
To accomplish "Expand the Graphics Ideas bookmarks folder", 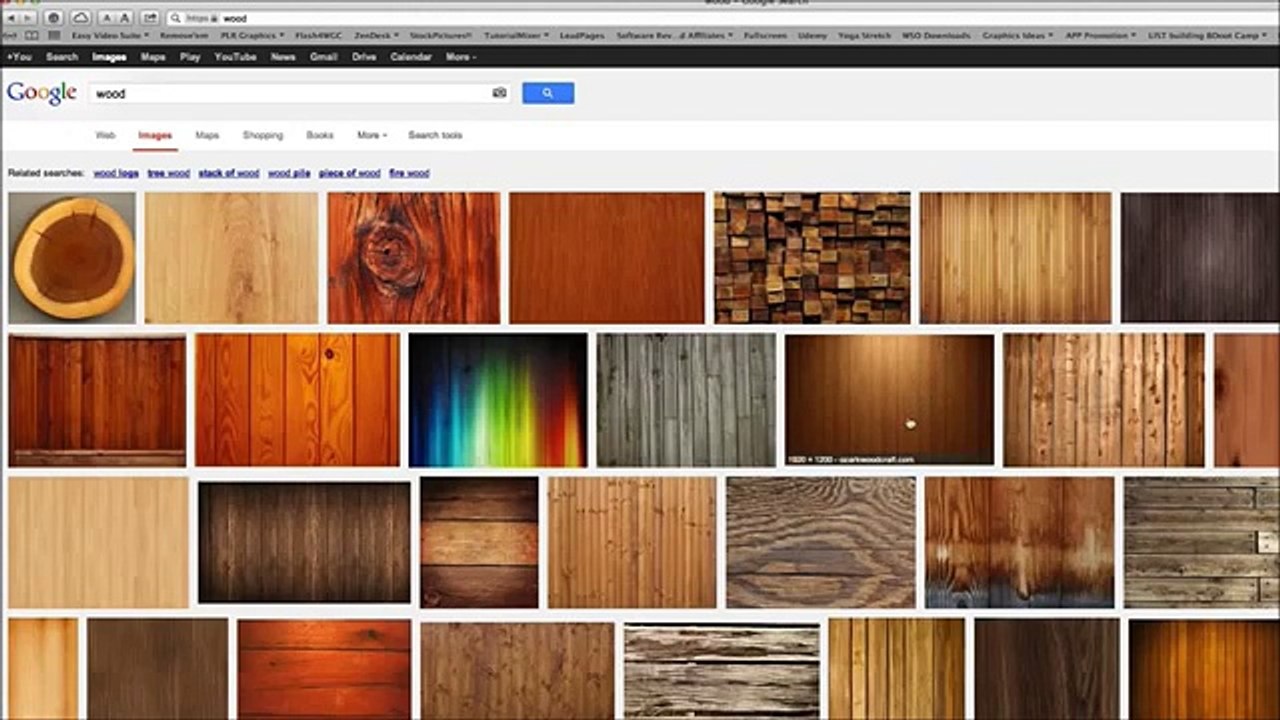I will [1017, 35].
